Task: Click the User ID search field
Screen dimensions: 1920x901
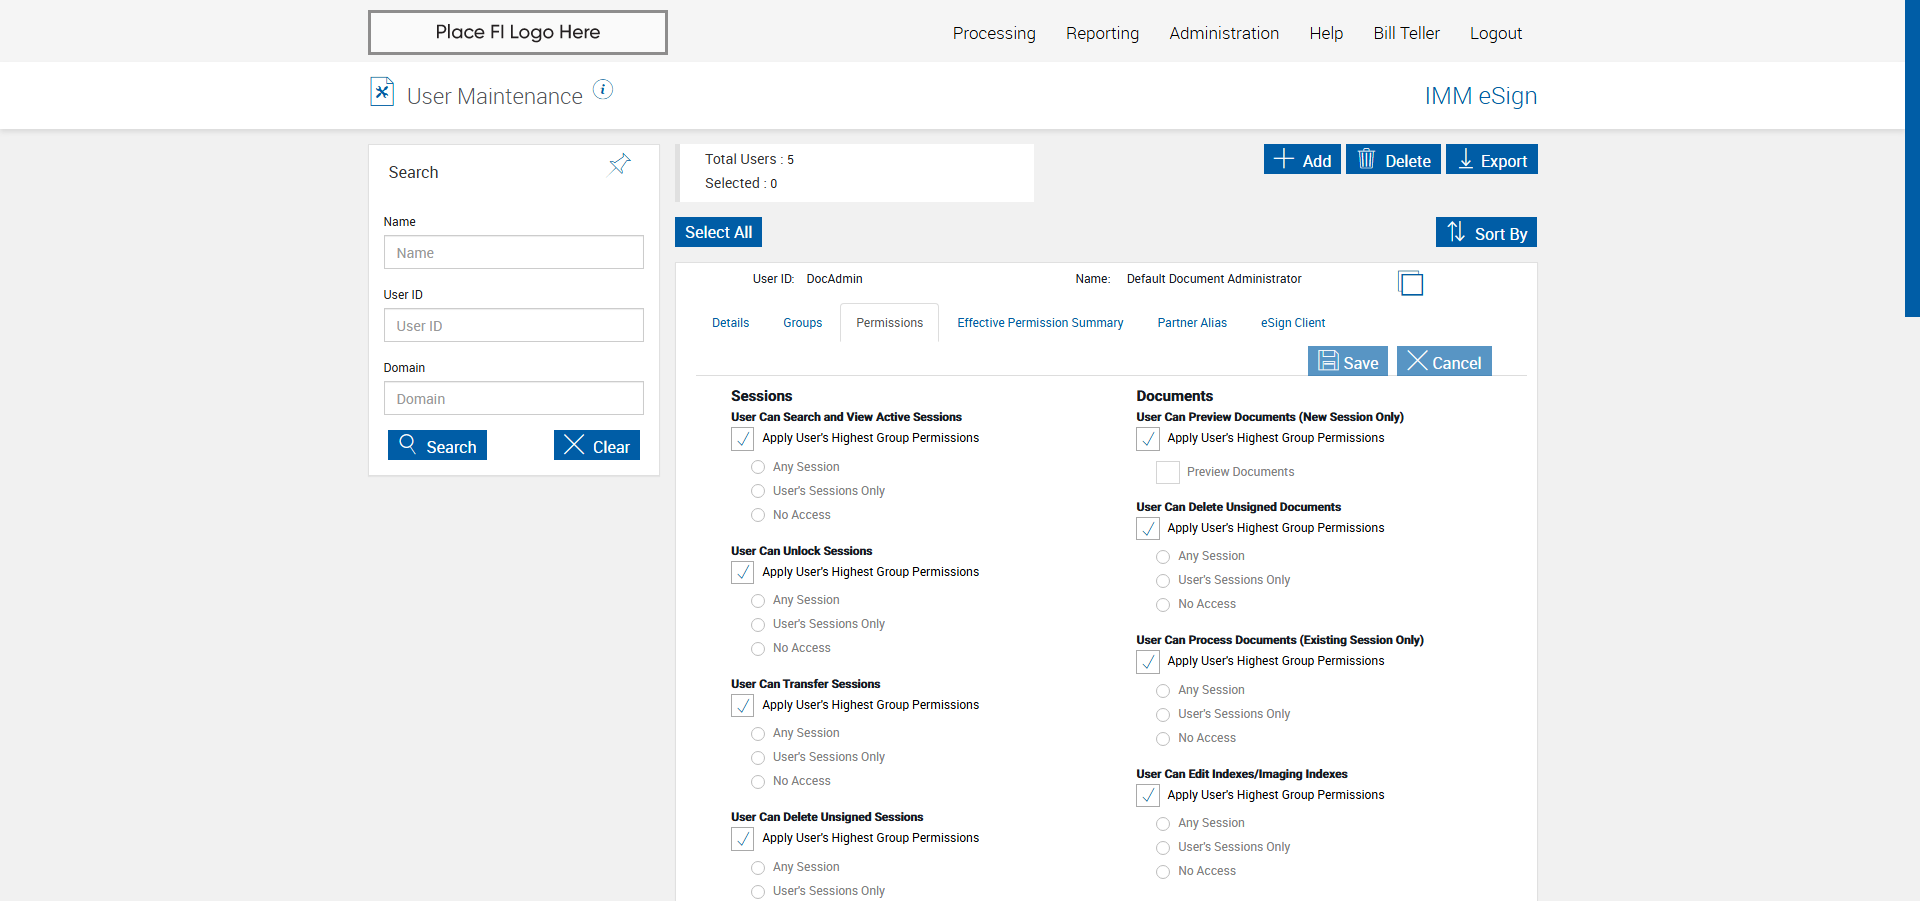Action: (513, 326)
